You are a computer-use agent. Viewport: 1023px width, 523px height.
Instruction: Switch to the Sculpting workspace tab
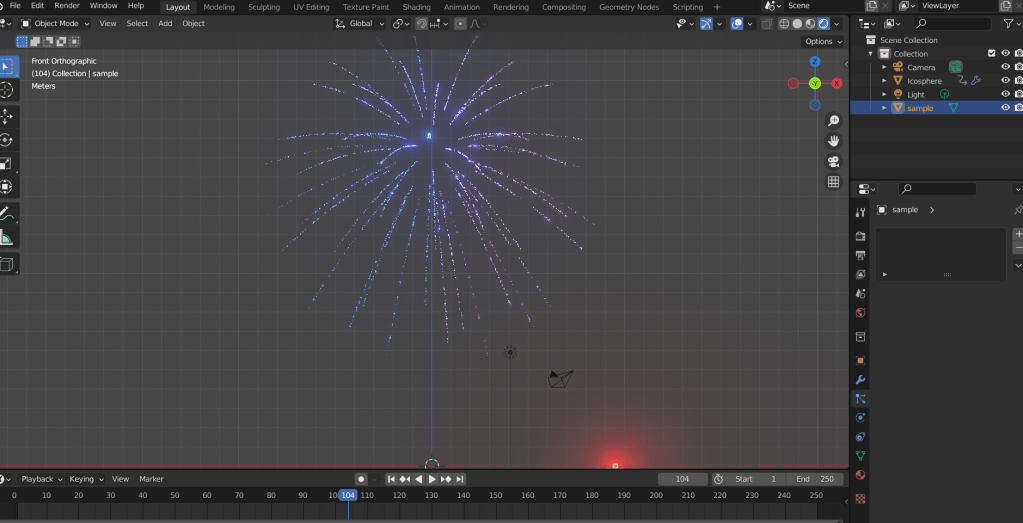point(264,7)
